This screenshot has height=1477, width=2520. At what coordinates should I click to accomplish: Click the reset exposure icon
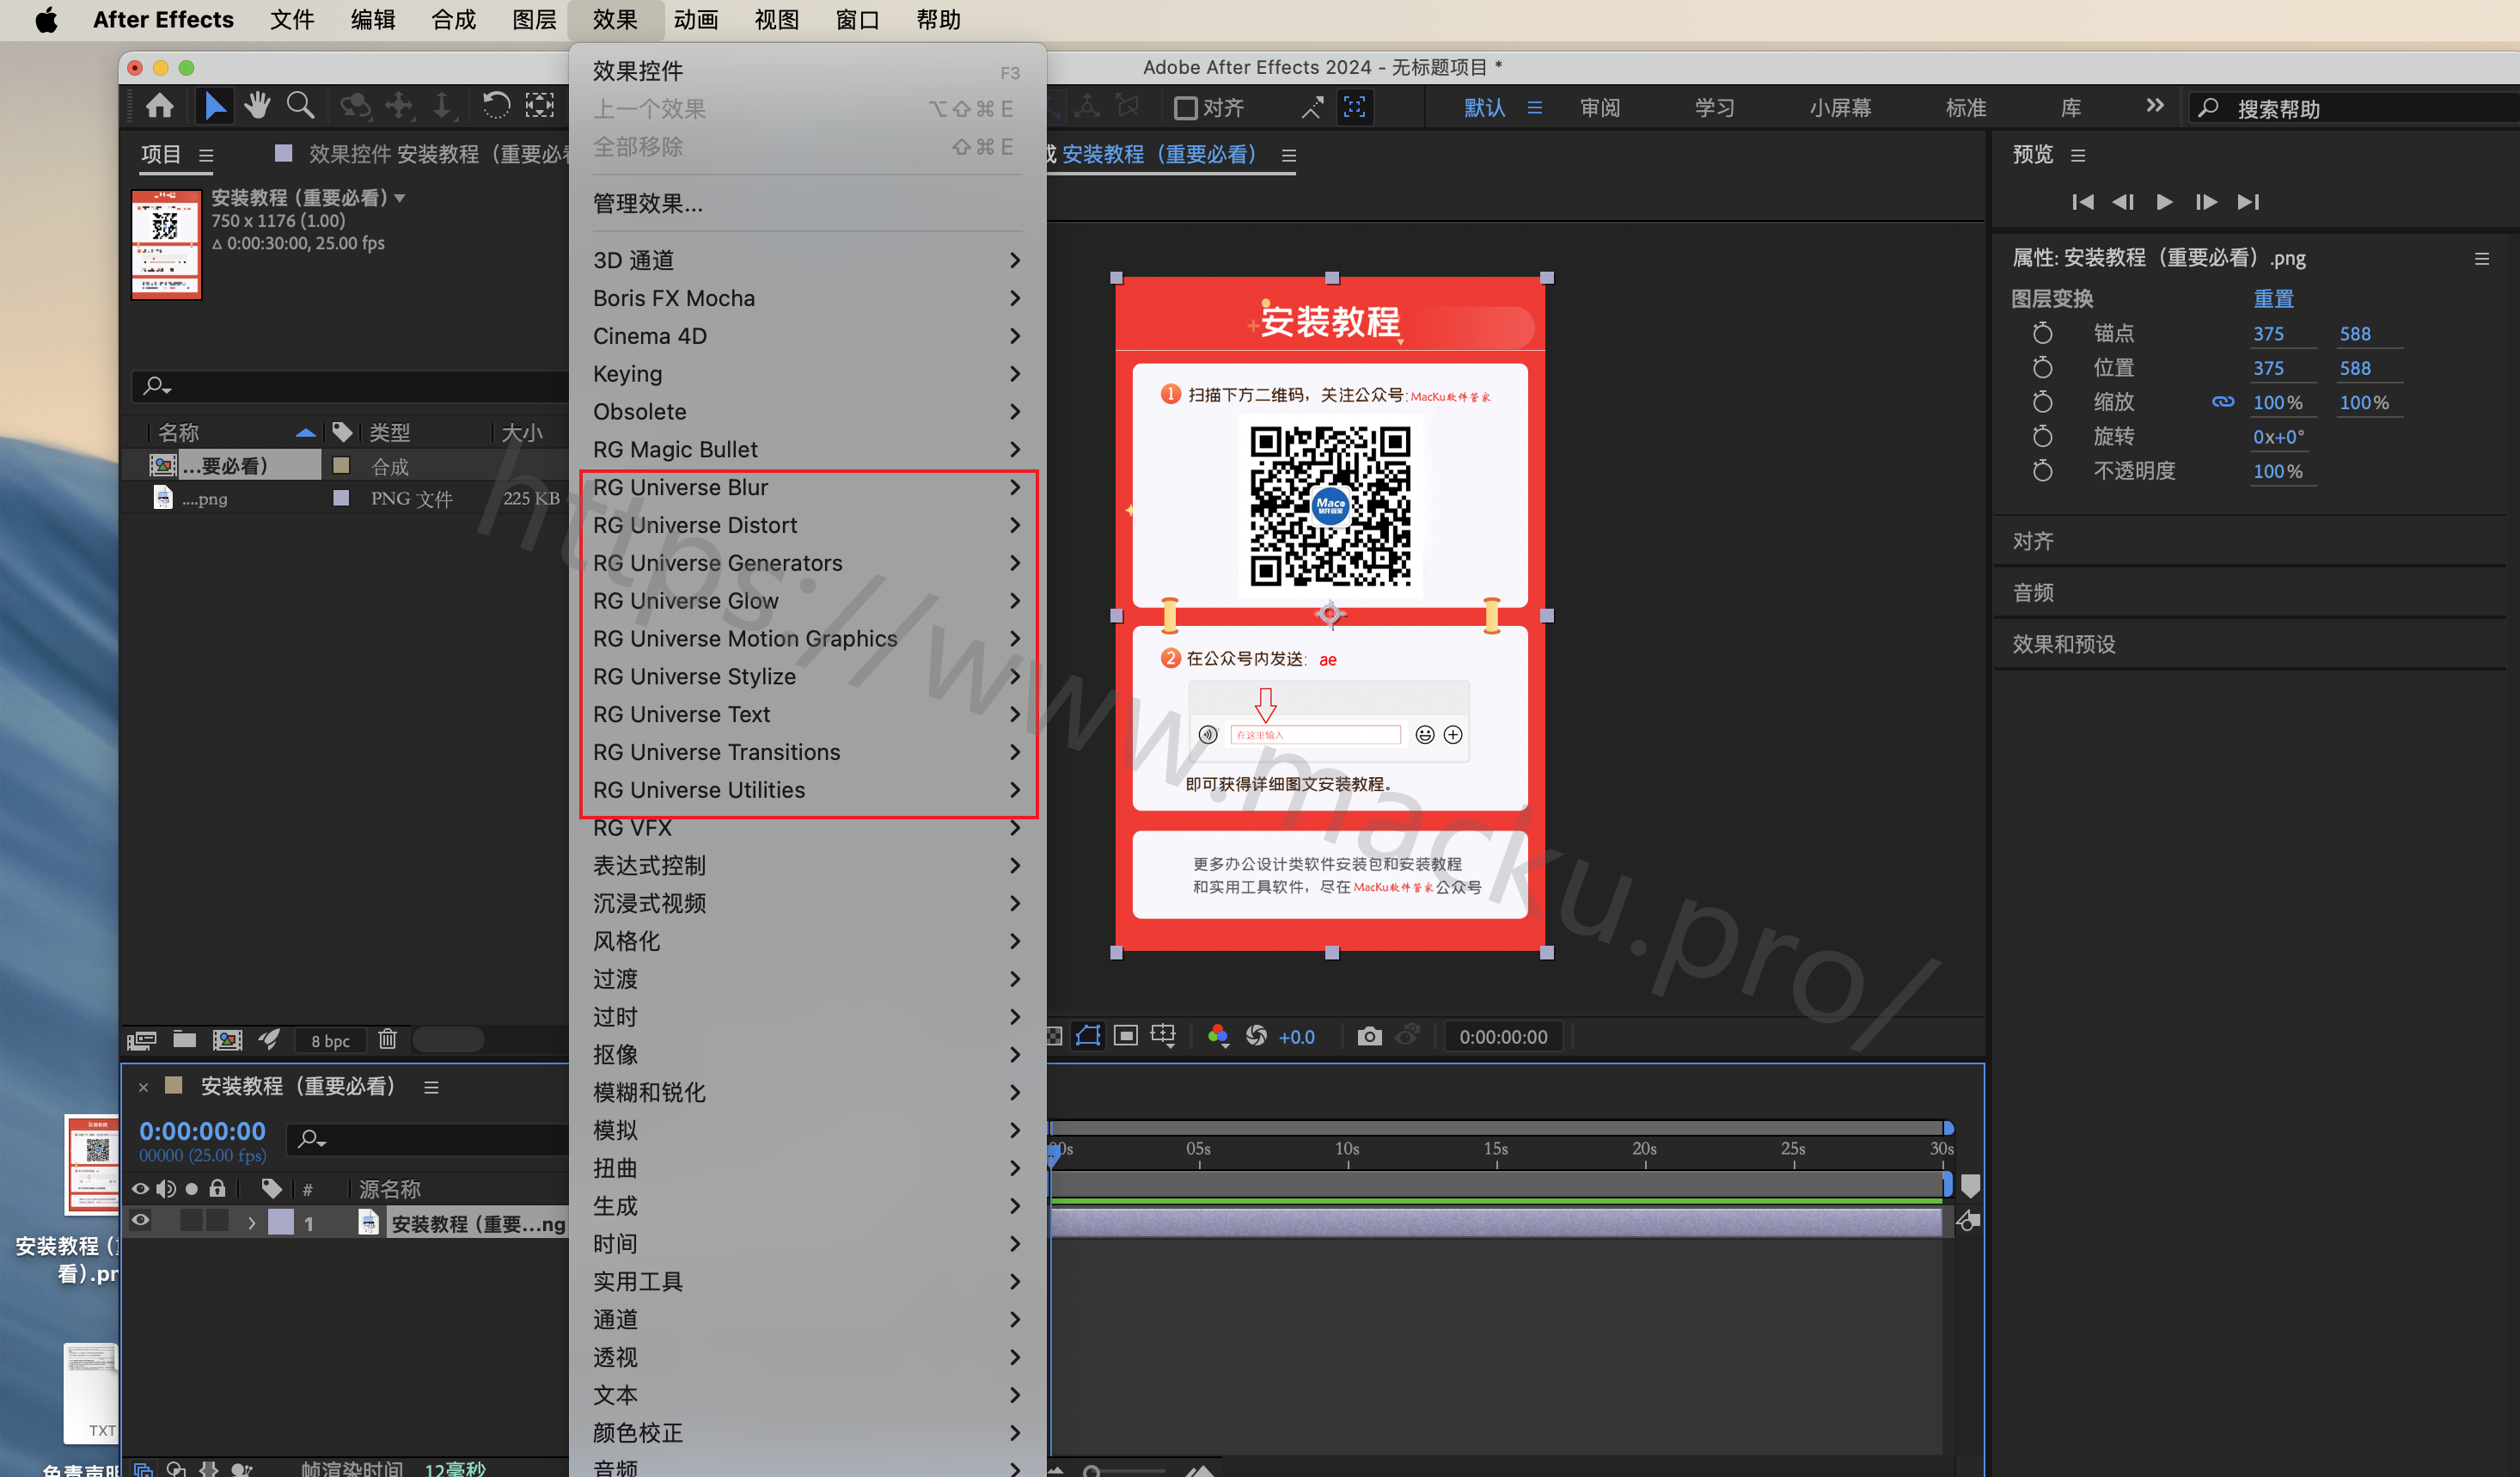[x=1256, y=1036]
